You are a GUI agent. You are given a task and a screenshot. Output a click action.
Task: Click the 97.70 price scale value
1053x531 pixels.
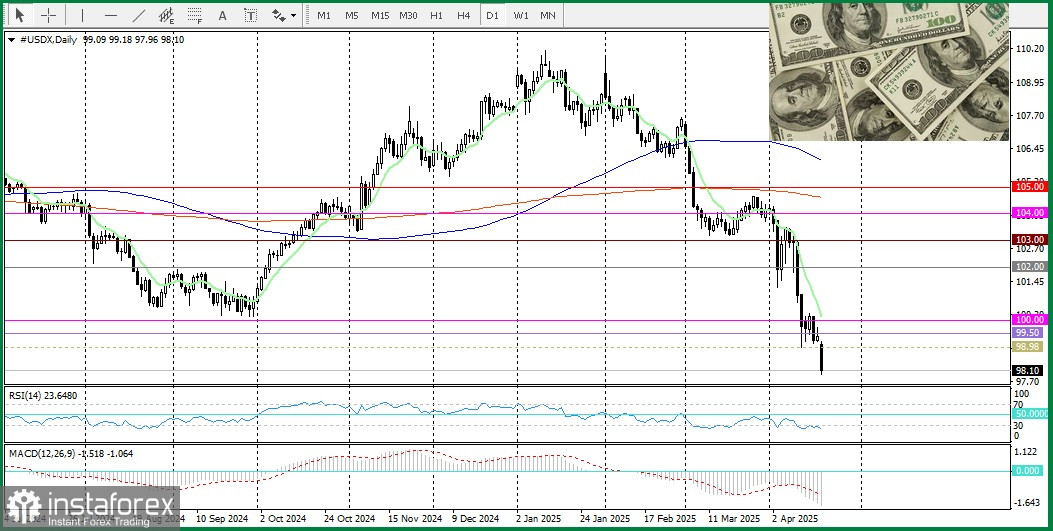pos(1028,381)
